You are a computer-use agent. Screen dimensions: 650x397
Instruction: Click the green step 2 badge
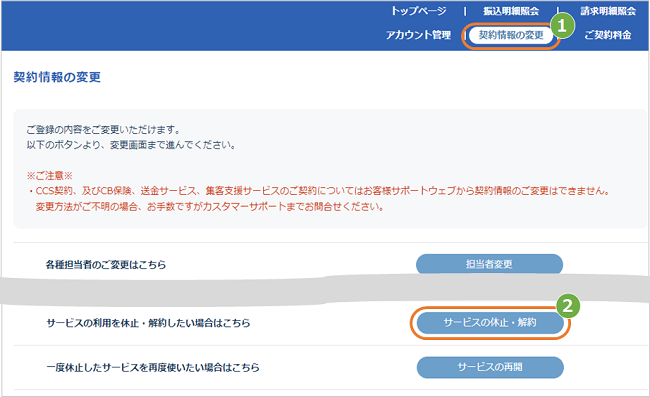(x=568, y=306)
